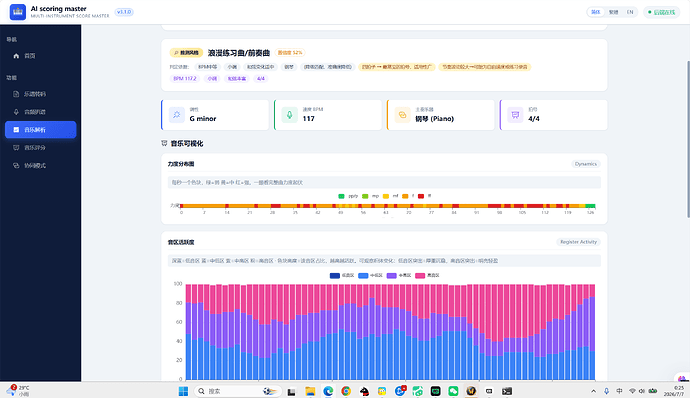Open the Wi-Fi network tray icon
Screen dimensions: 690x398
(632, 391)
